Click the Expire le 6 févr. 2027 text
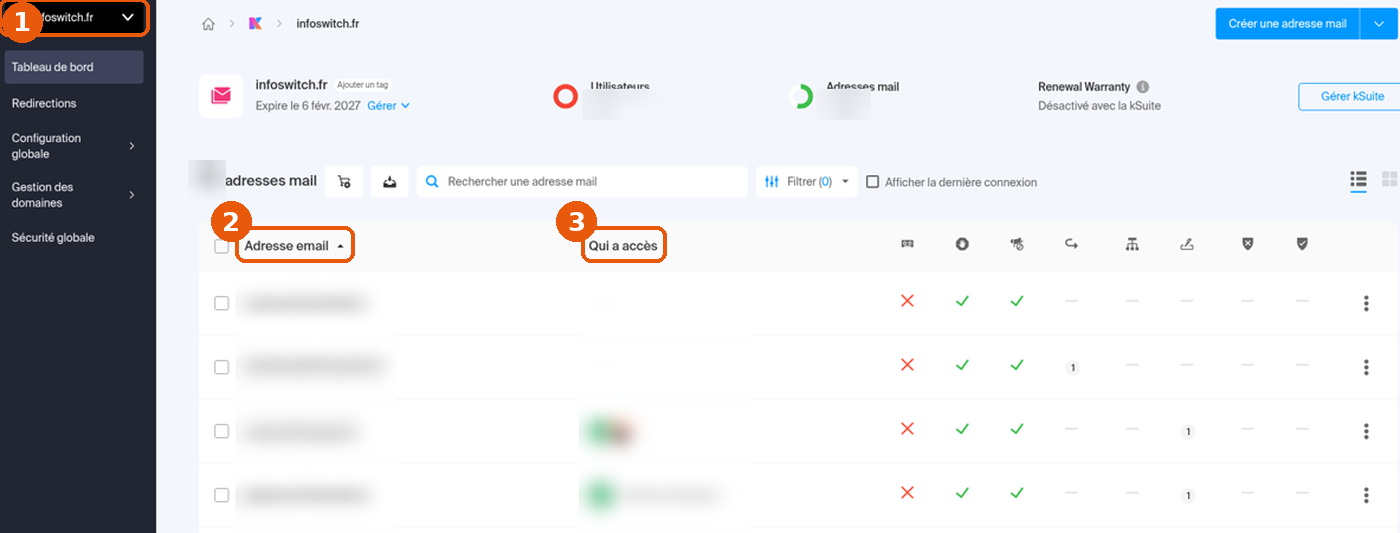1400x533 pixels. [x=308, y=105]
